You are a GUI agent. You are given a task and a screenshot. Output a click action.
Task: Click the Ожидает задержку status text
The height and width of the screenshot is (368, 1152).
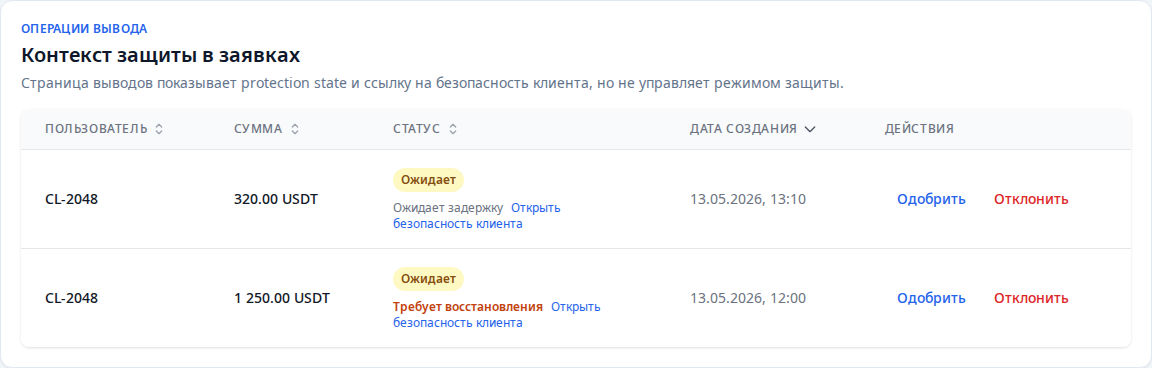click(x=448, y=208)
